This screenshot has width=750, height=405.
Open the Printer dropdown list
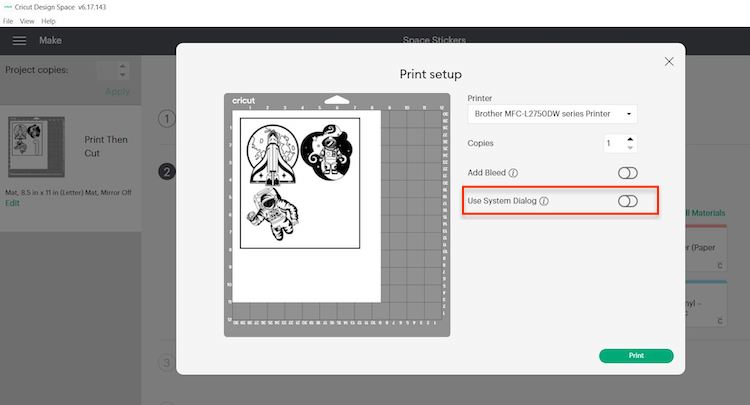pyautogui.click(x=552, y=114)
